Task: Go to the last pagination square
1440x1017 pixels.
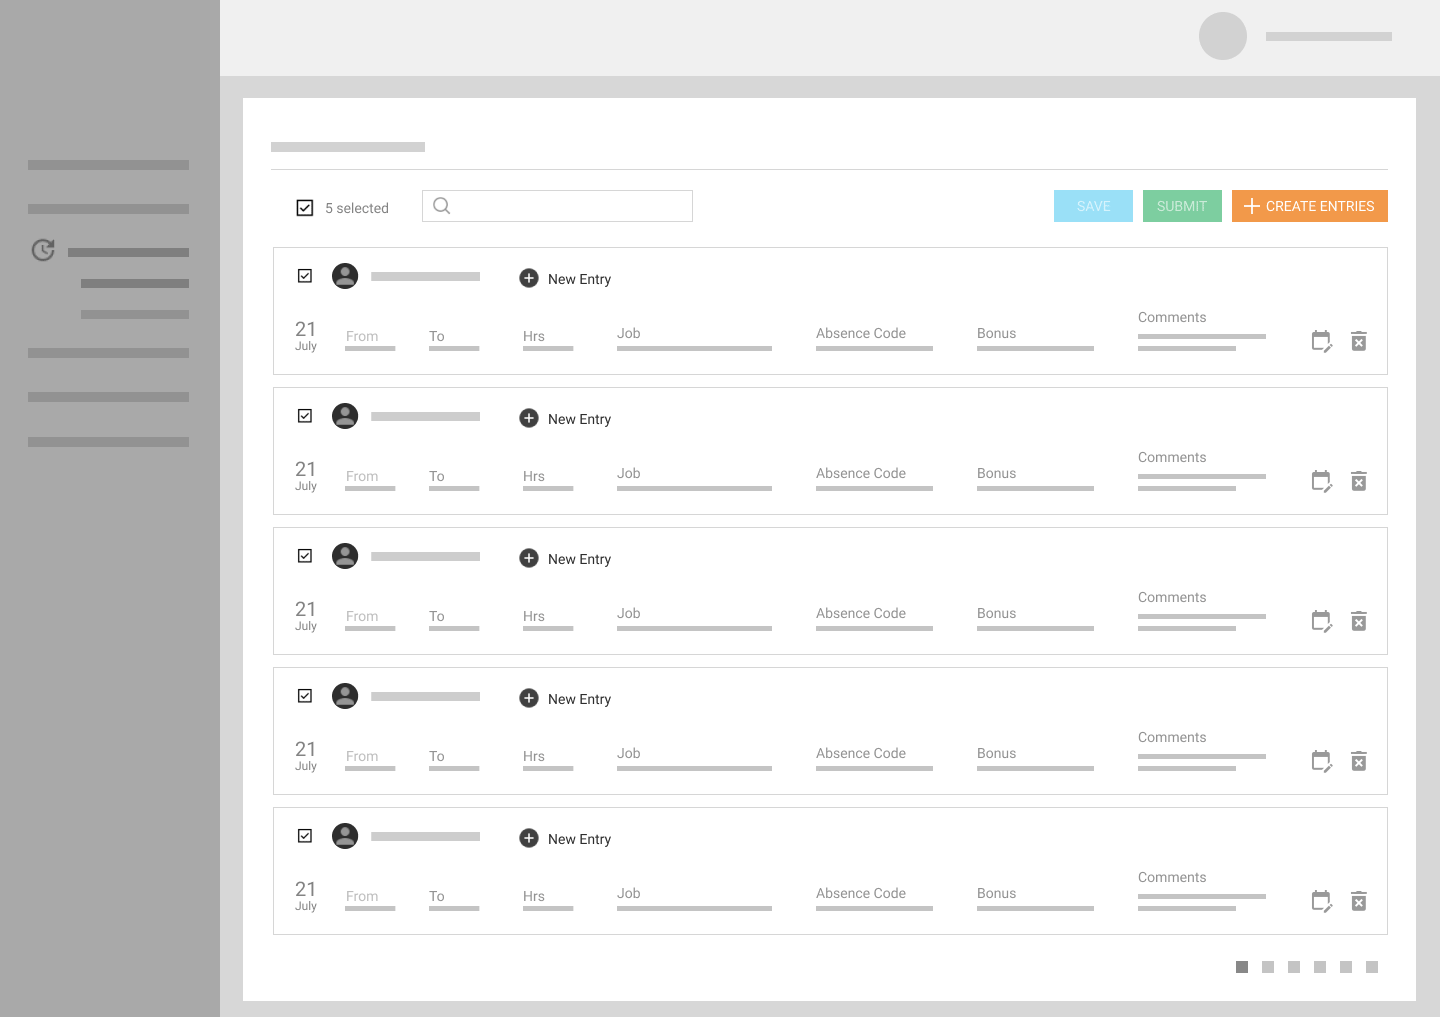Action: click(x=1372, y=967)
